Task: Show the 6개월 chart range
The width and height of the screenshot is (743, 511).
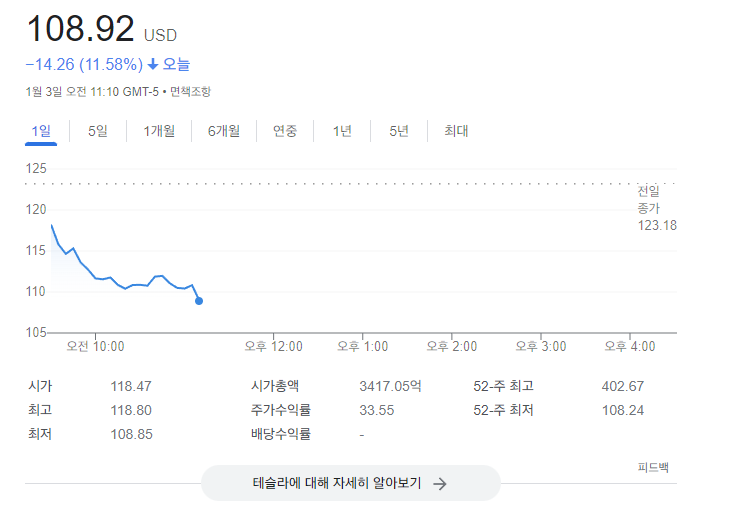Action: coord(224,131)
